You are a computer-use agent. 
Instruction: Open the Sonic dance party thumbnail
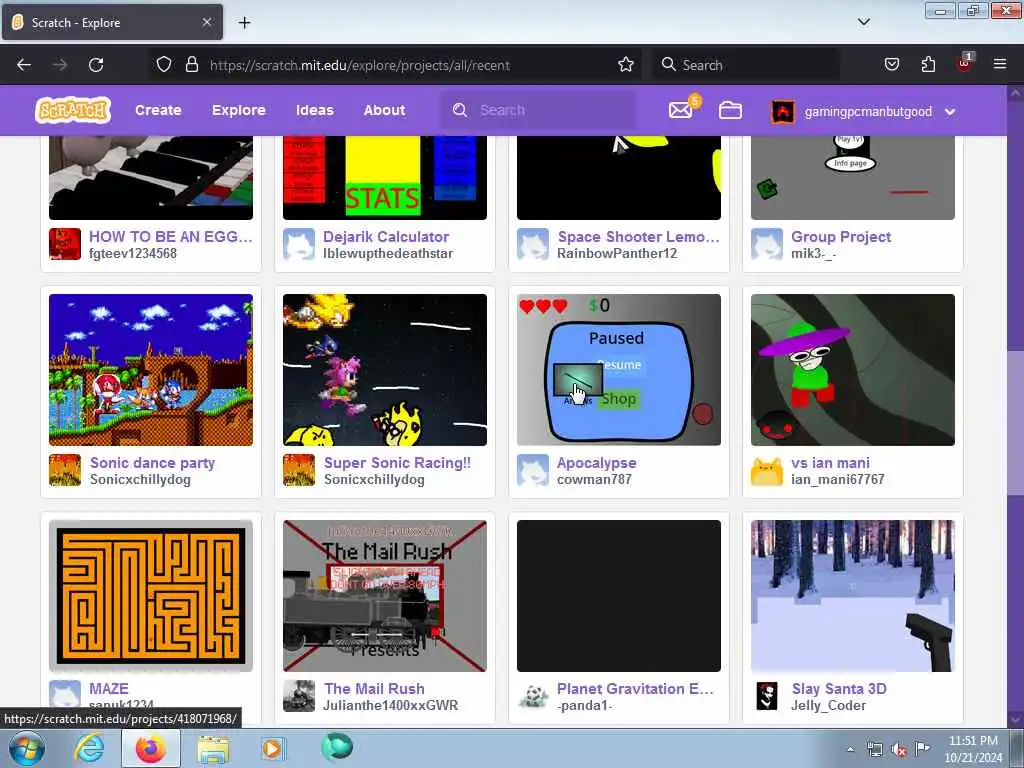[151, 370]
